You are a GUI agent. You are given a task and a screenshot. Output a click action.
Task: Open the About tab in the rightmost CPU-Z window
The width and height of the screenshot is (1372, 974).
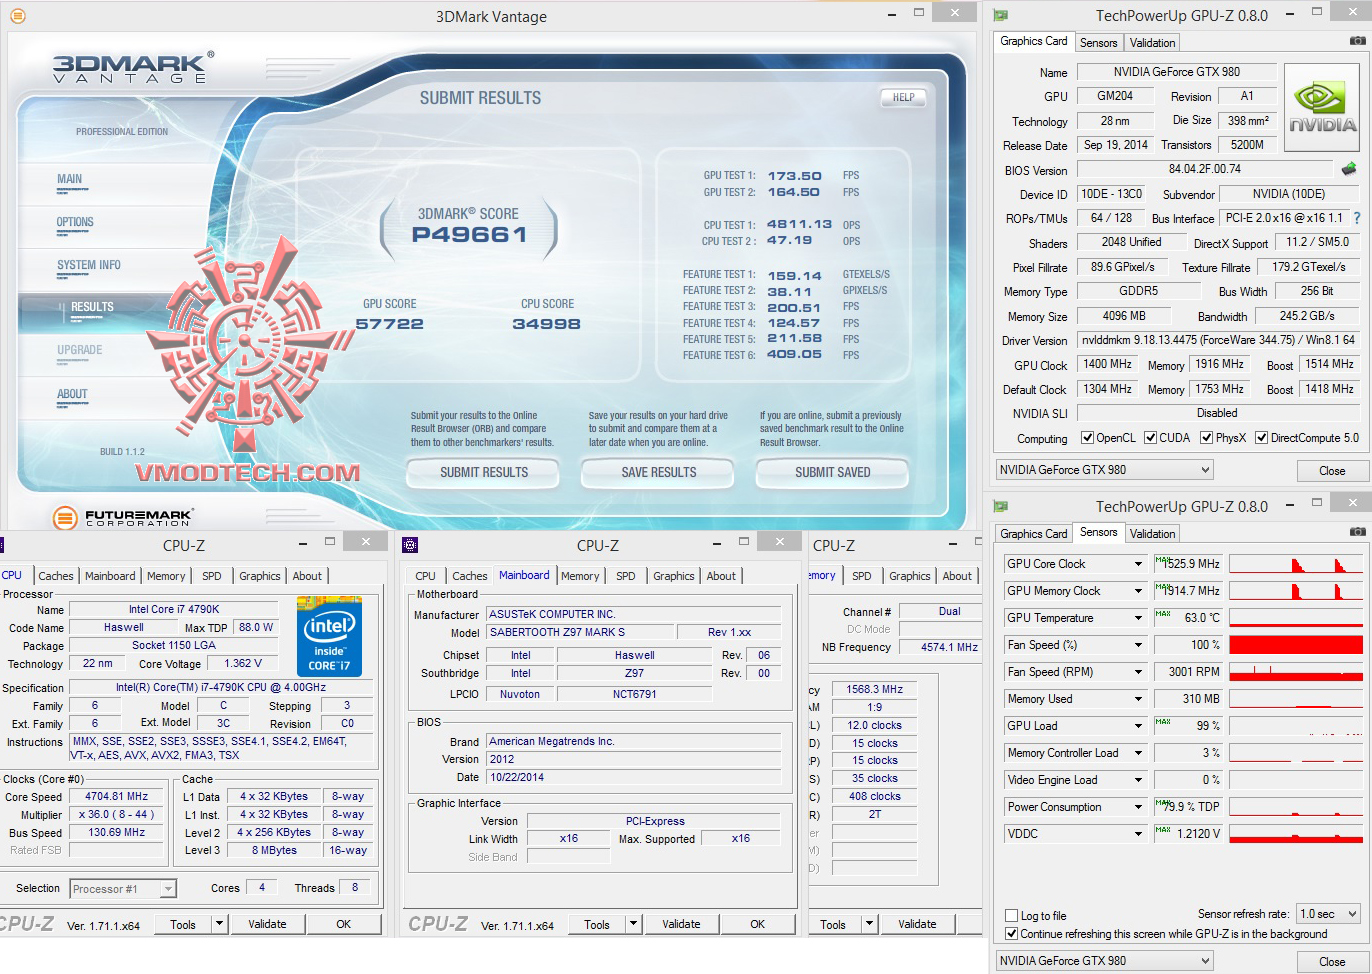[x=957, y=576]
